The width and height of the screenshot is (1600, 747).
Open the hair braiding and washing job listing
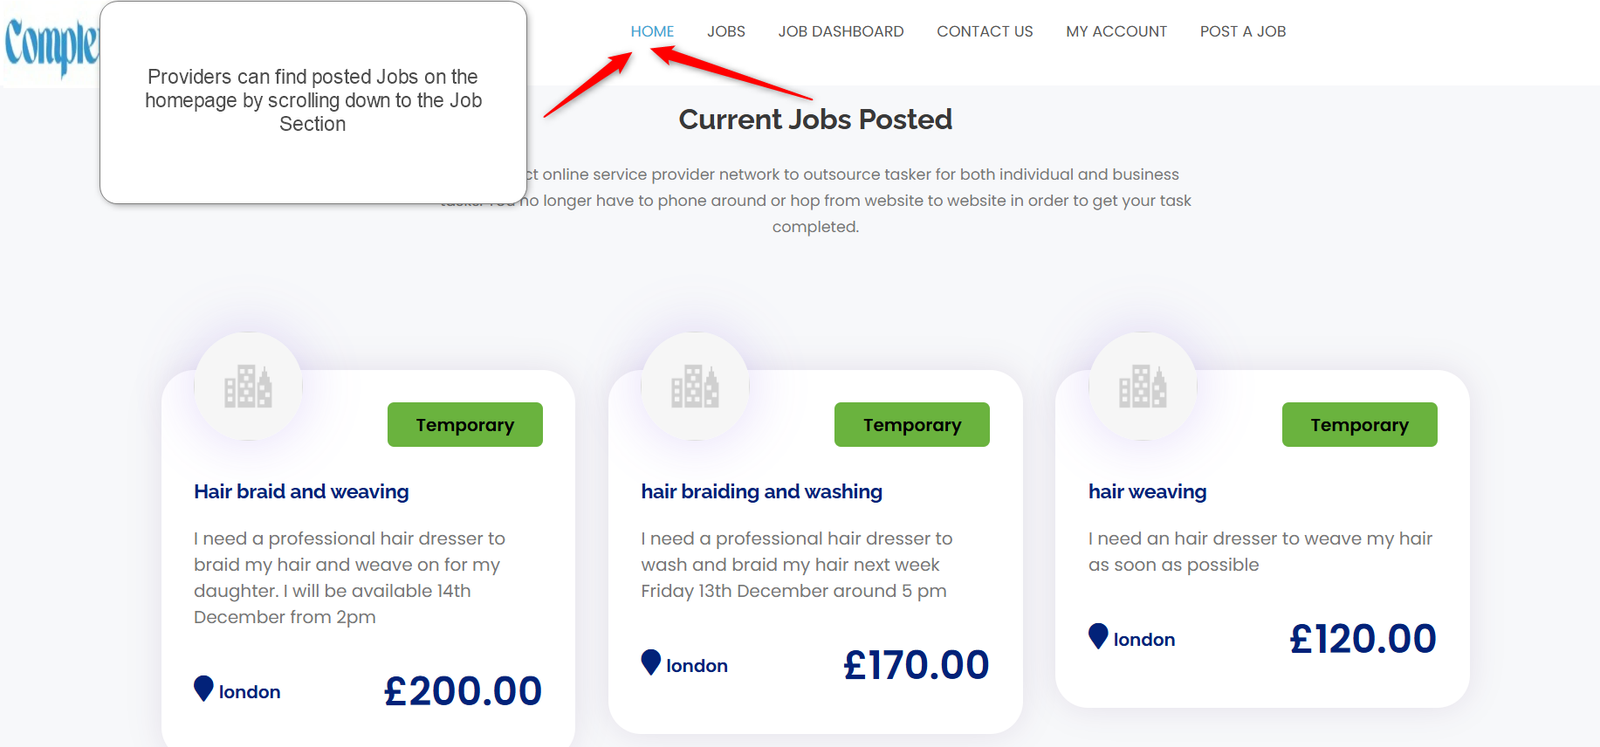pyautogui.click(x=761, y=491)
